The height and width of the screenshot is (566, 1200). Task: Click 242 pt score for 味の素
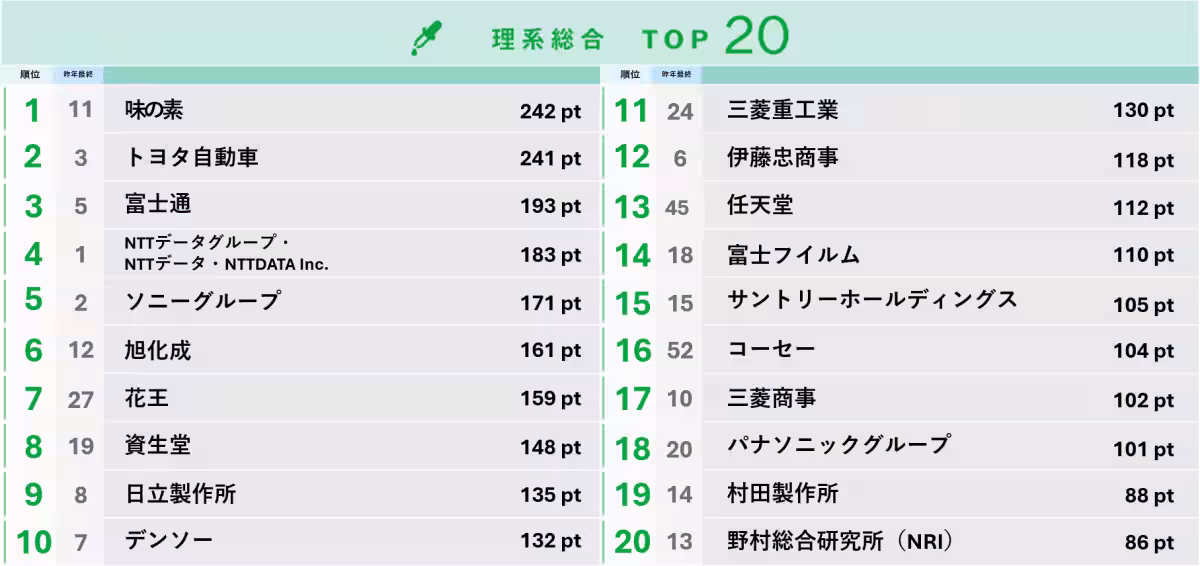click(550, 112)
